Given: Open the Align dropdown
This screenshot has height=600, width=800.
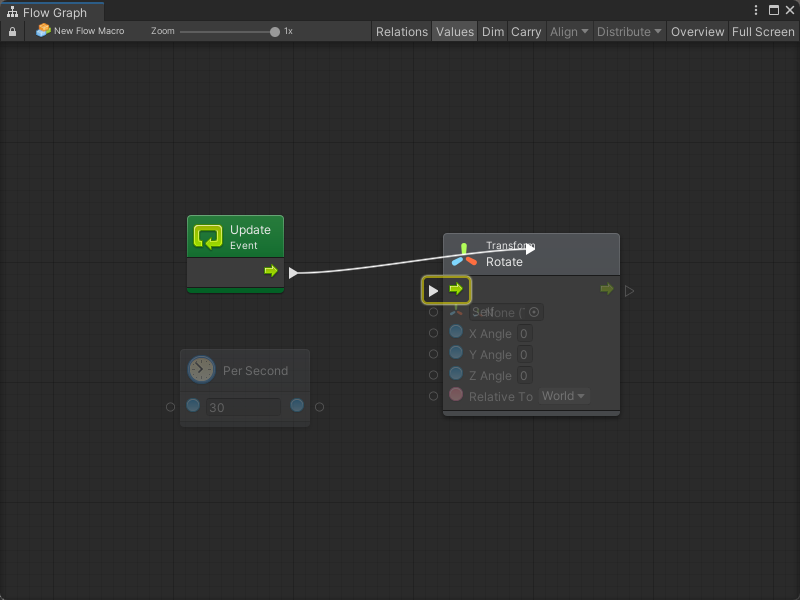Looking at the screenshot, I should tap(569, 32).
